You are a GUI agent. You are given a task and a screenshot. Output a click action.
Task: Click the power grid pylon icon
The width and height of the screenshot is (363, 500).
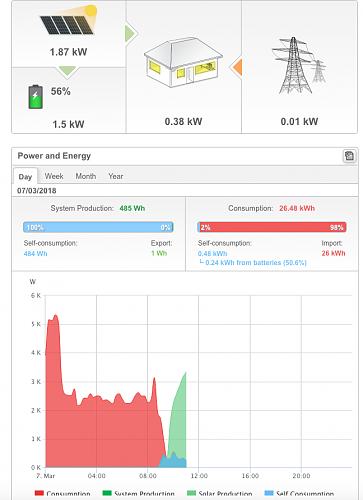(x=299, y=65)
